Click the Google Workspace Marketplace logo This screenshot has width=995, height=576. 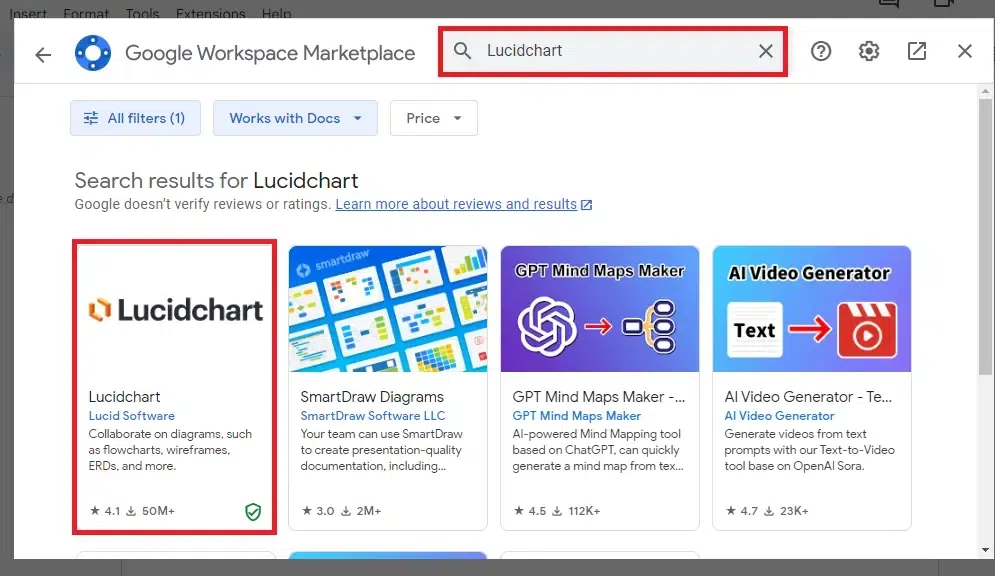pos(93,53)
